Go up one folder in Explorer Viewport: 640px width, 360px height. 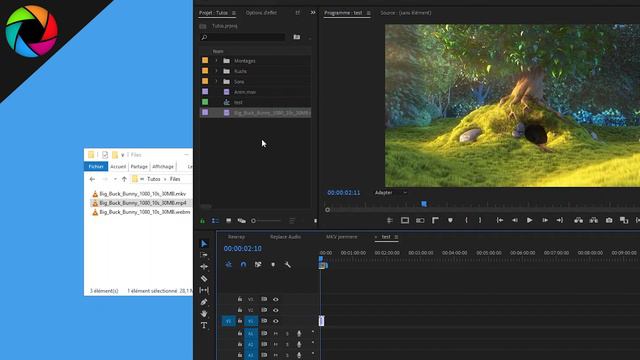124,179
